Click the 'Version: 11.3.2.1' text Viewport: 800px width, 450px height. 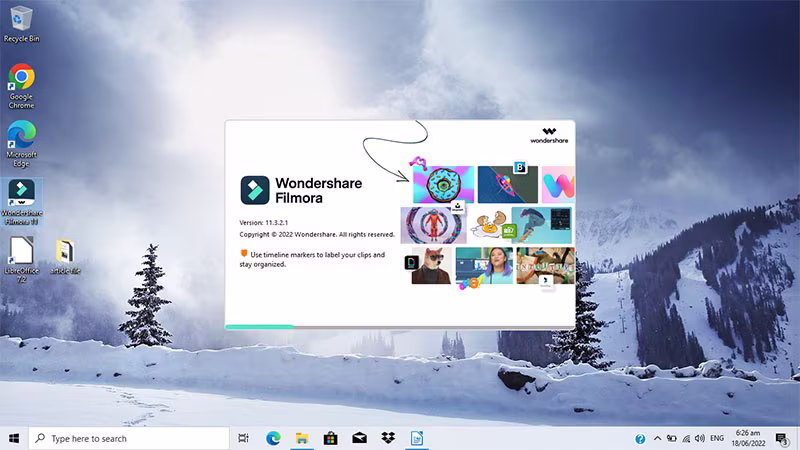(x=264, y=222)
